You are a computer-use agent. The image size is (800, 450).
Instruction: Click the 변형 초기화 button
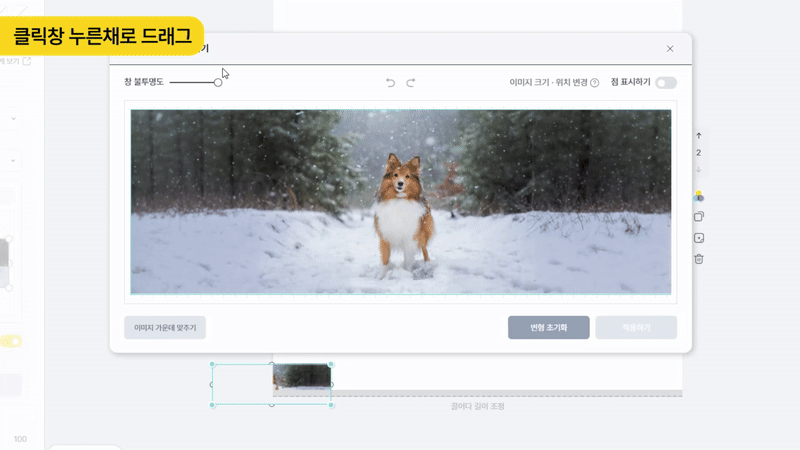[x=548, y=328]
